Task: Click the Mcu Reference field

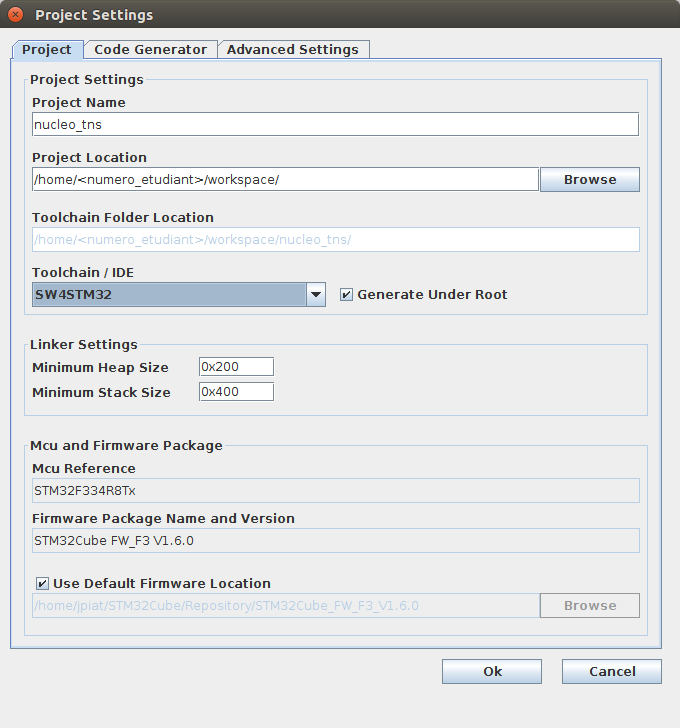Action: (335, 490)
